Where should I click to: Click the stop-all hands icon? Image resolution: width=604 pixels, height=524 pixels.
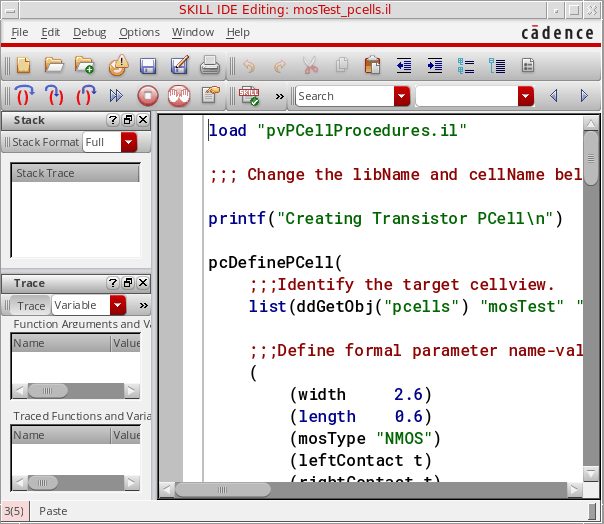coord(179,96)
